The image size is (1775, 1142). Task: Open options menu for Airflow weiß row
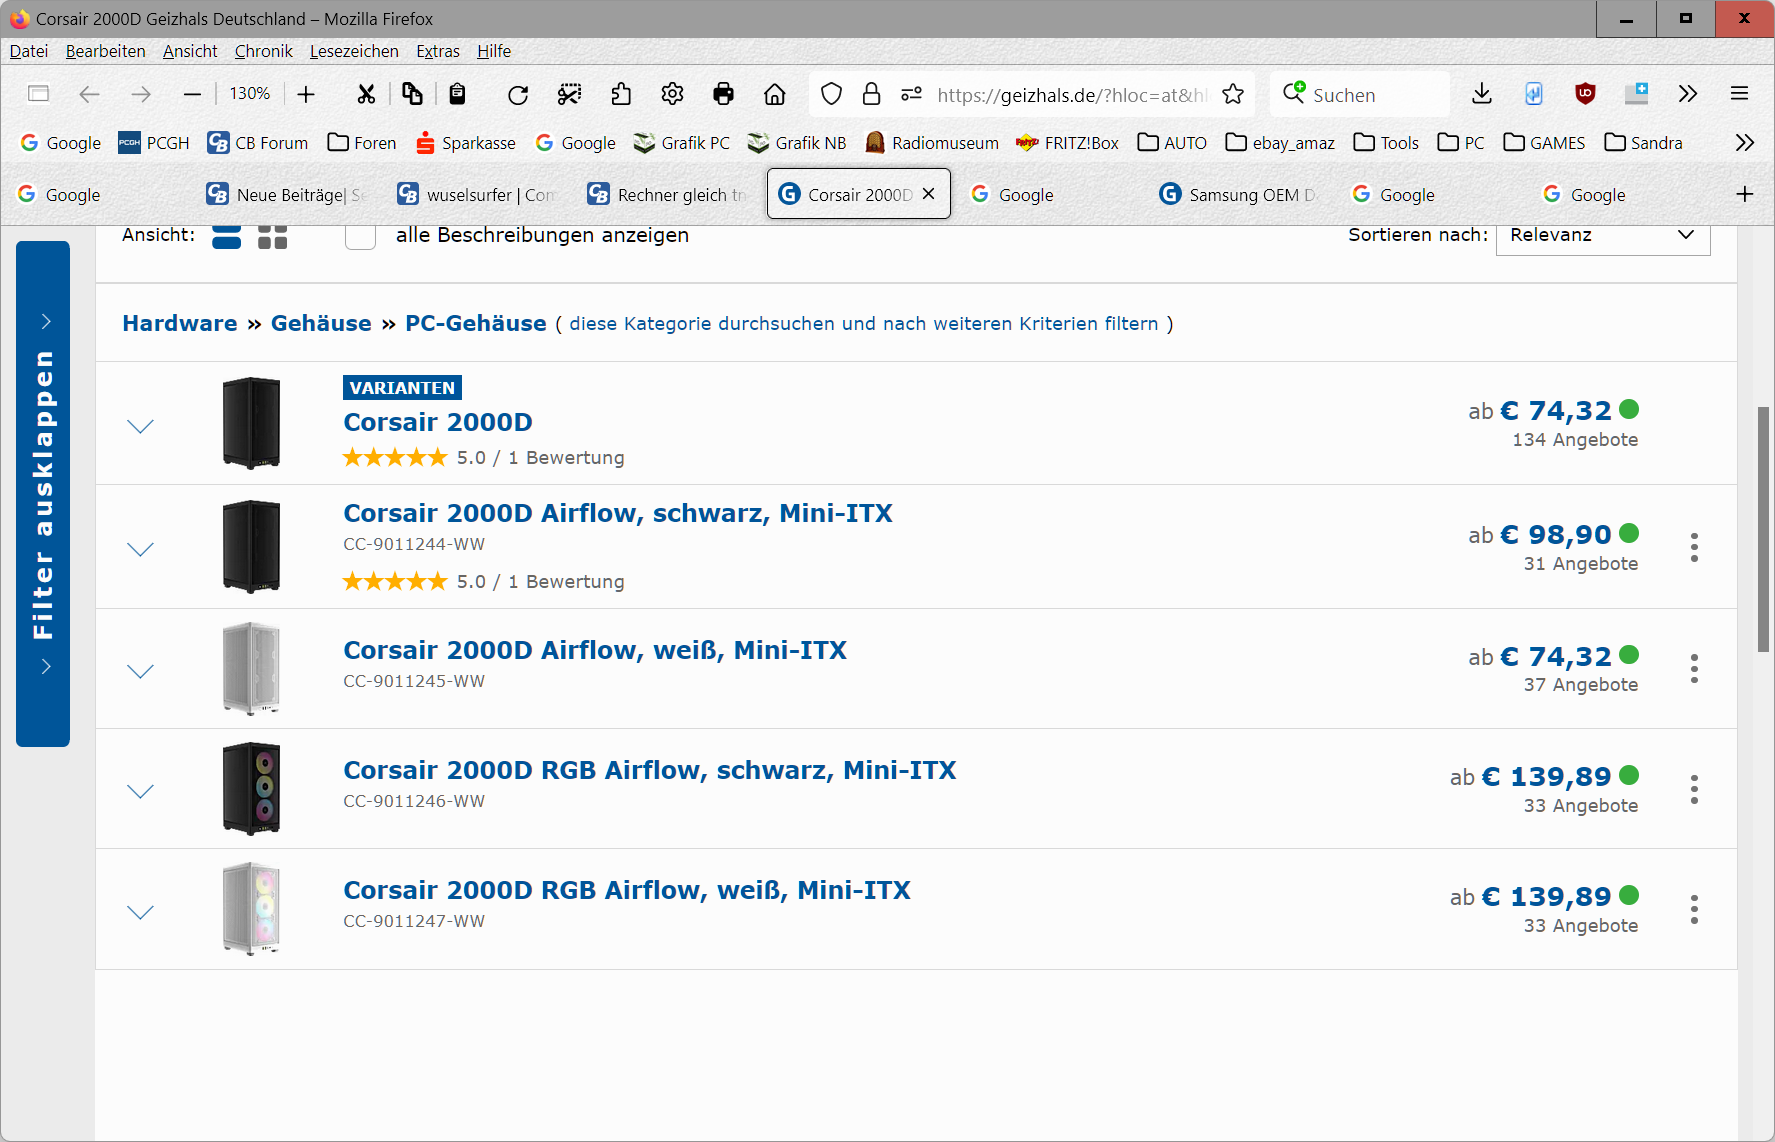(x=1694, y=669)
